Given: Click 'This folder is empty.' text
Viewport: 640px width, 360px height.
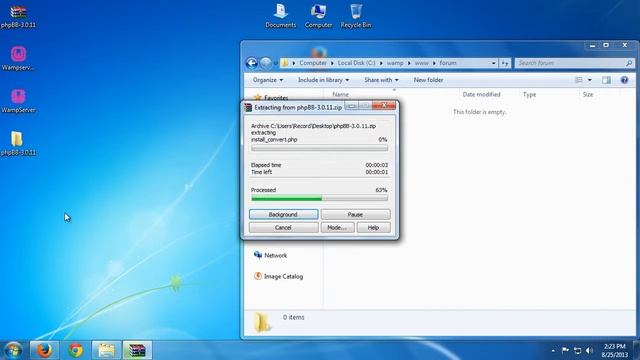Looking at the screenshot, I should tap(480, 112).
